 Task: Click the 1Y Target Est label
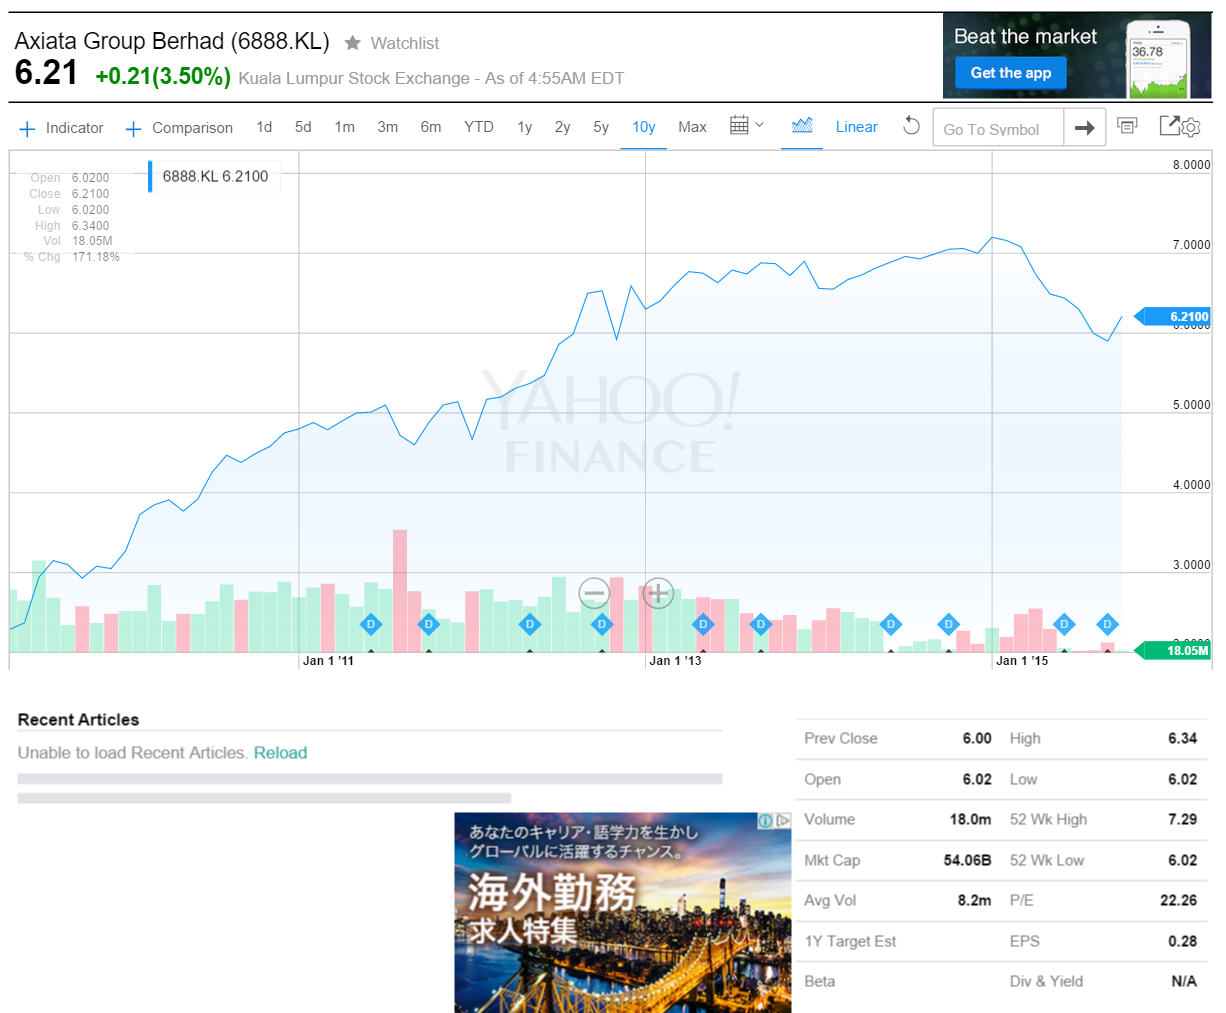click(x=850, y=941)
